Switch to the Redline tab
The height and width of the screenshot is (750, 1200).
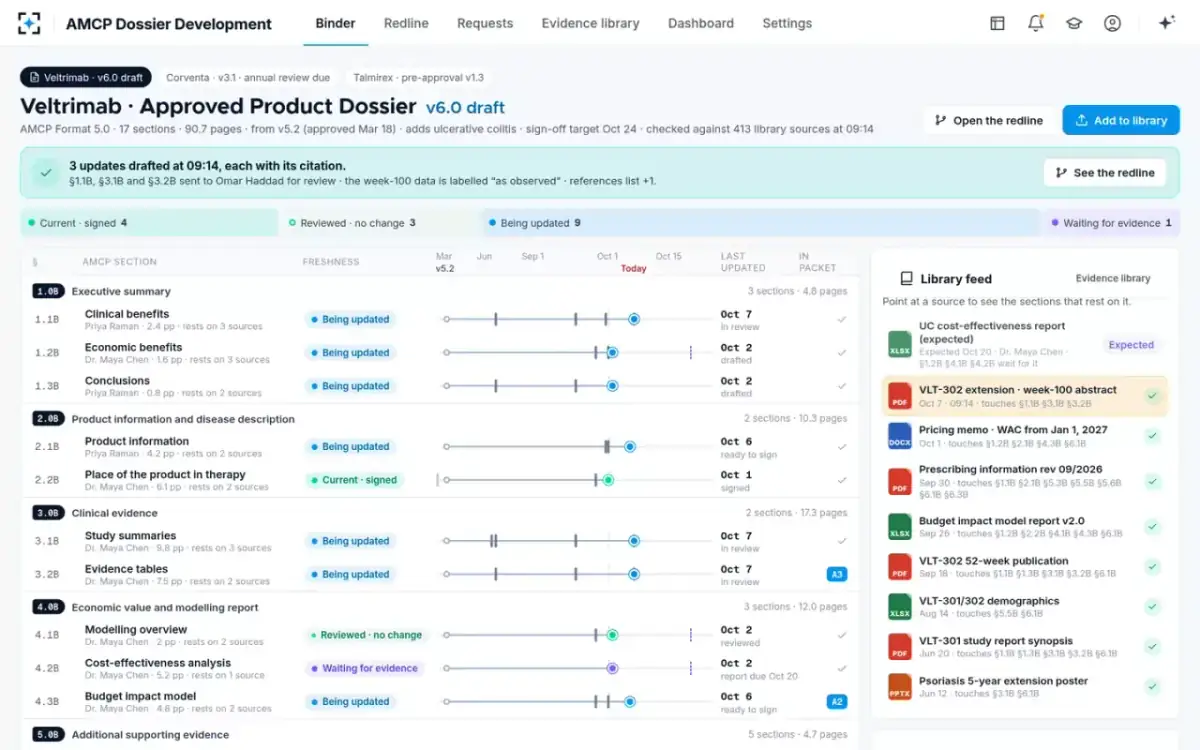click(406, 23)
